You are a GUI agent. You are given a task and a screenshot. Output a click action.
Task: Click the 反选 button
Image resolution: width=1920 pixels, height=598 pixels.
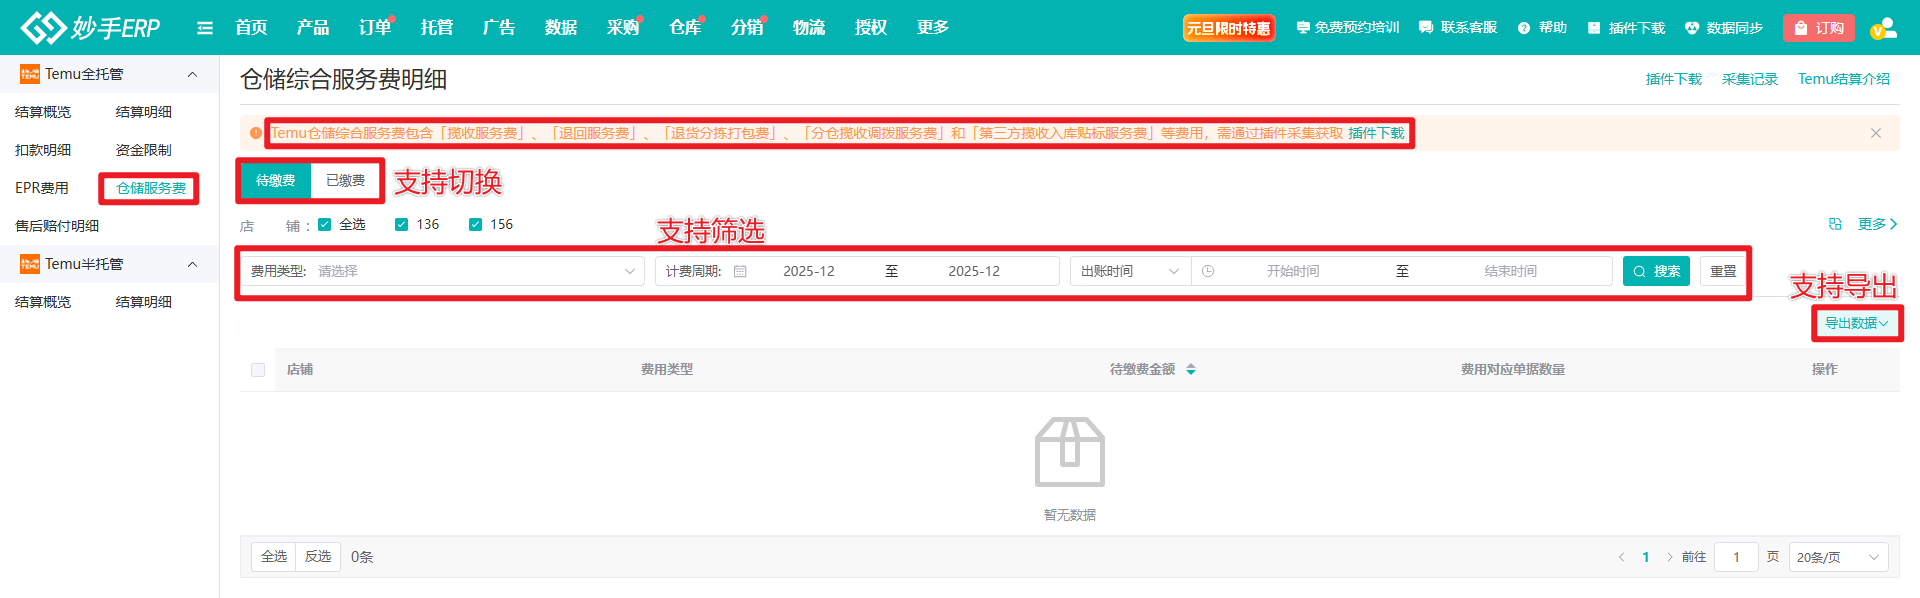pyautogui.click(x=318, y=557)
